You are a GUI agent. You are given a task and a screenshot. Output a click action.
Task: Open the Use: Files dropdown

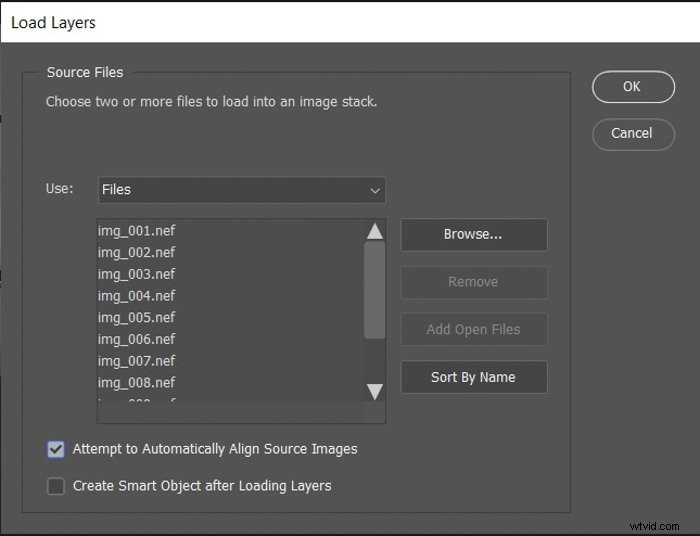pos(242,190)
